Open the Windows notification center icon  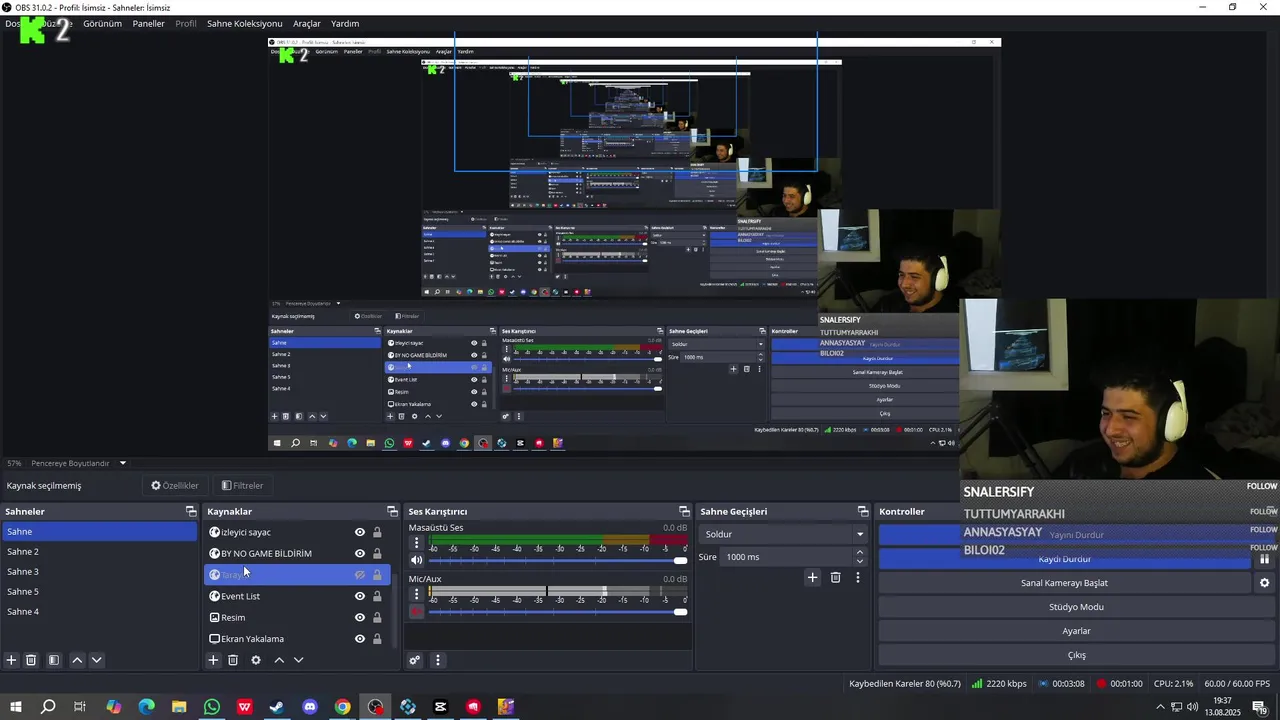(x=1259, y=707)
